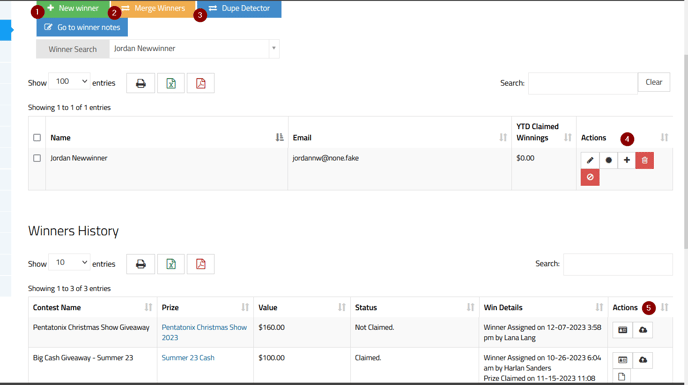Open Merge Winners
The height and width of the screenshot is (385, 688).
[153, 8]
